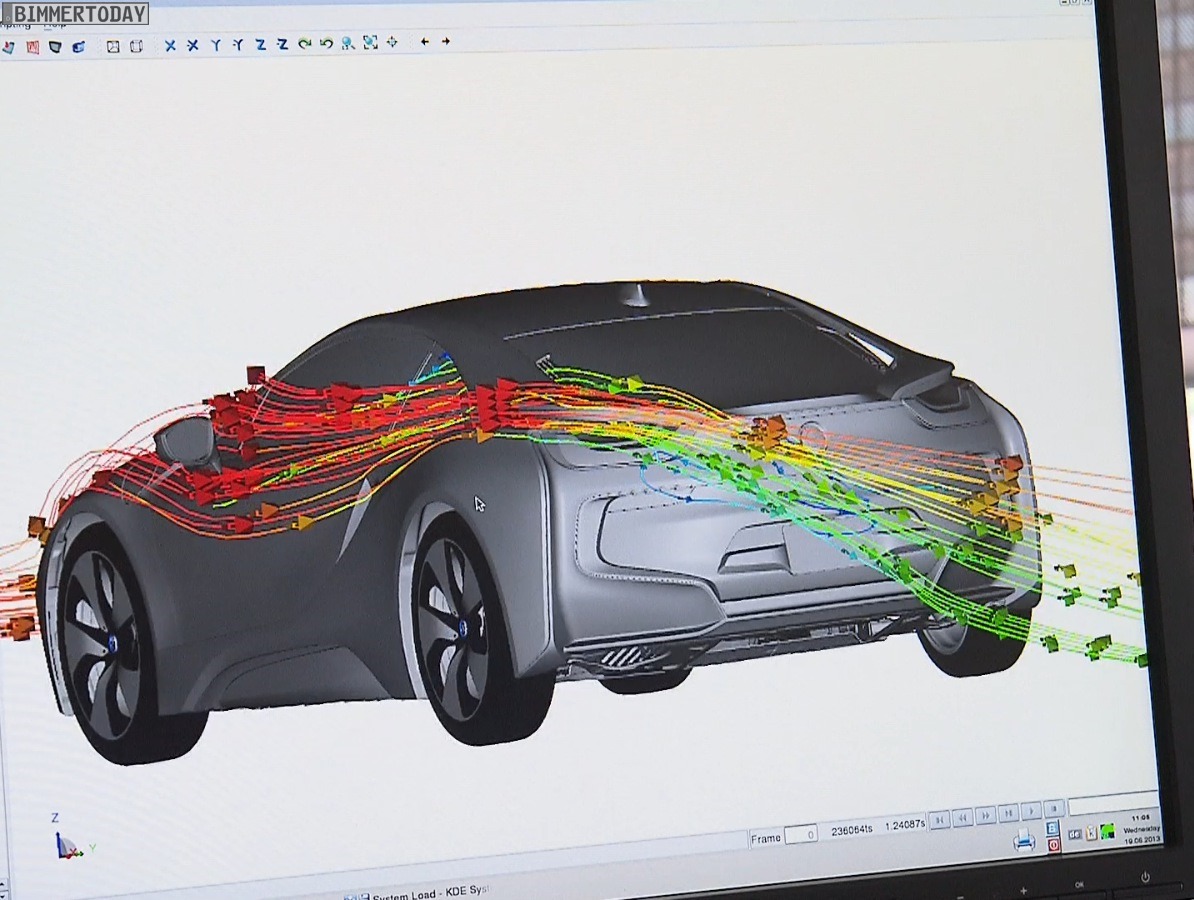The image size is (1194, 900).
Task: Select the negative X axis view icon
Action: tap(192, 45)
